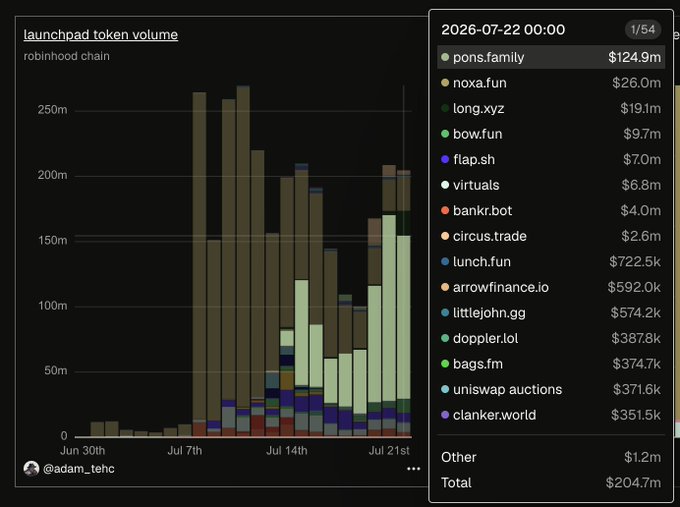Select the doppler.lol legend entry
Image resolution: width=680 pixels, height=507 pixels.
(551, 339)
